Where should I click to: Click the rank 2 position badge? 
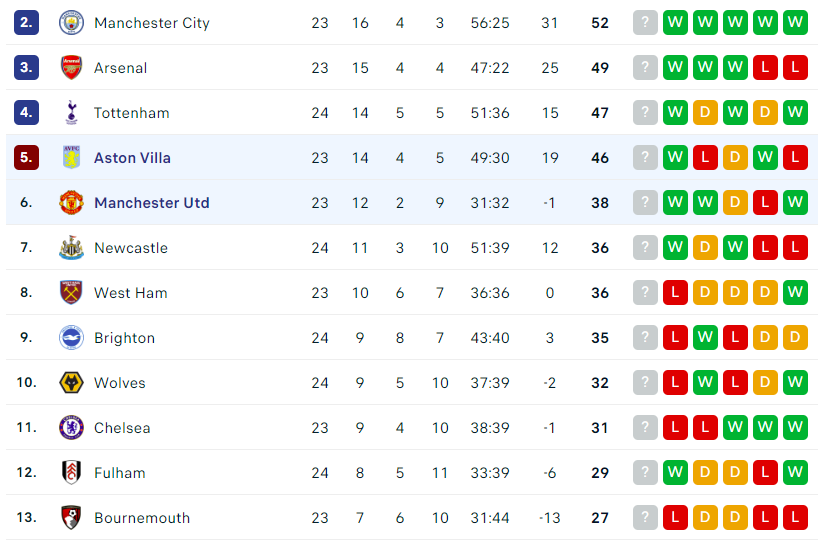tap(26, 22)
